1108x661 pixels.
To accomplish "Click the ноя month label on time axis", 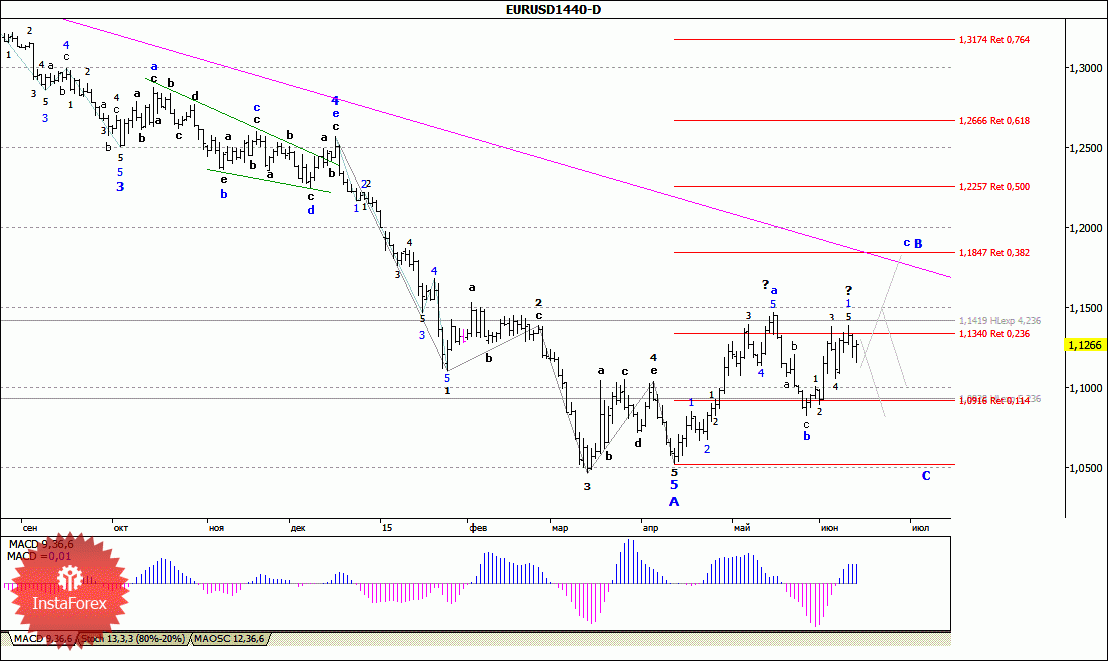I will click(x=216, y=528).
